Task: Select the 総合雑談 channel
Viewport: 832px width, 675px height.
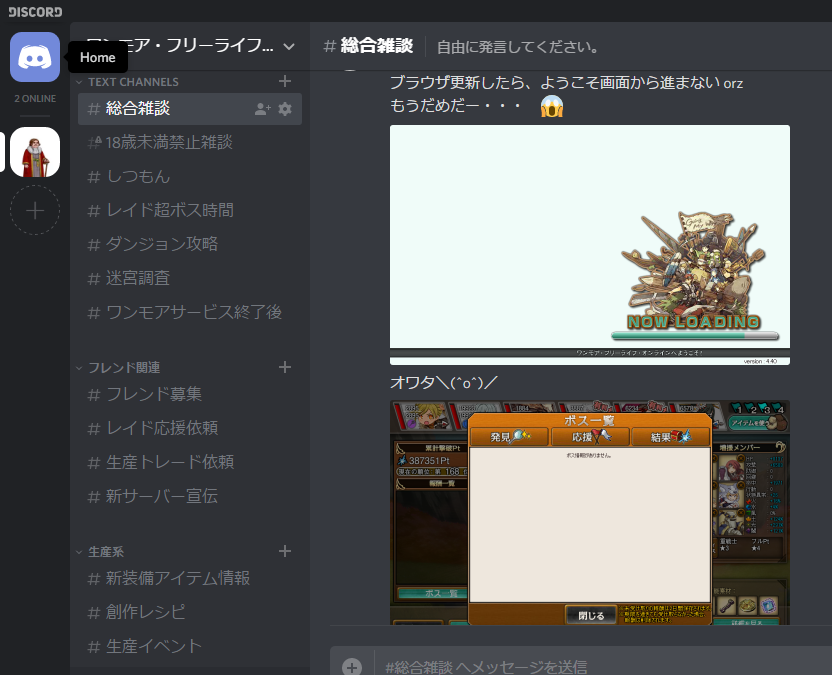Action: click(x=190, y=109)
